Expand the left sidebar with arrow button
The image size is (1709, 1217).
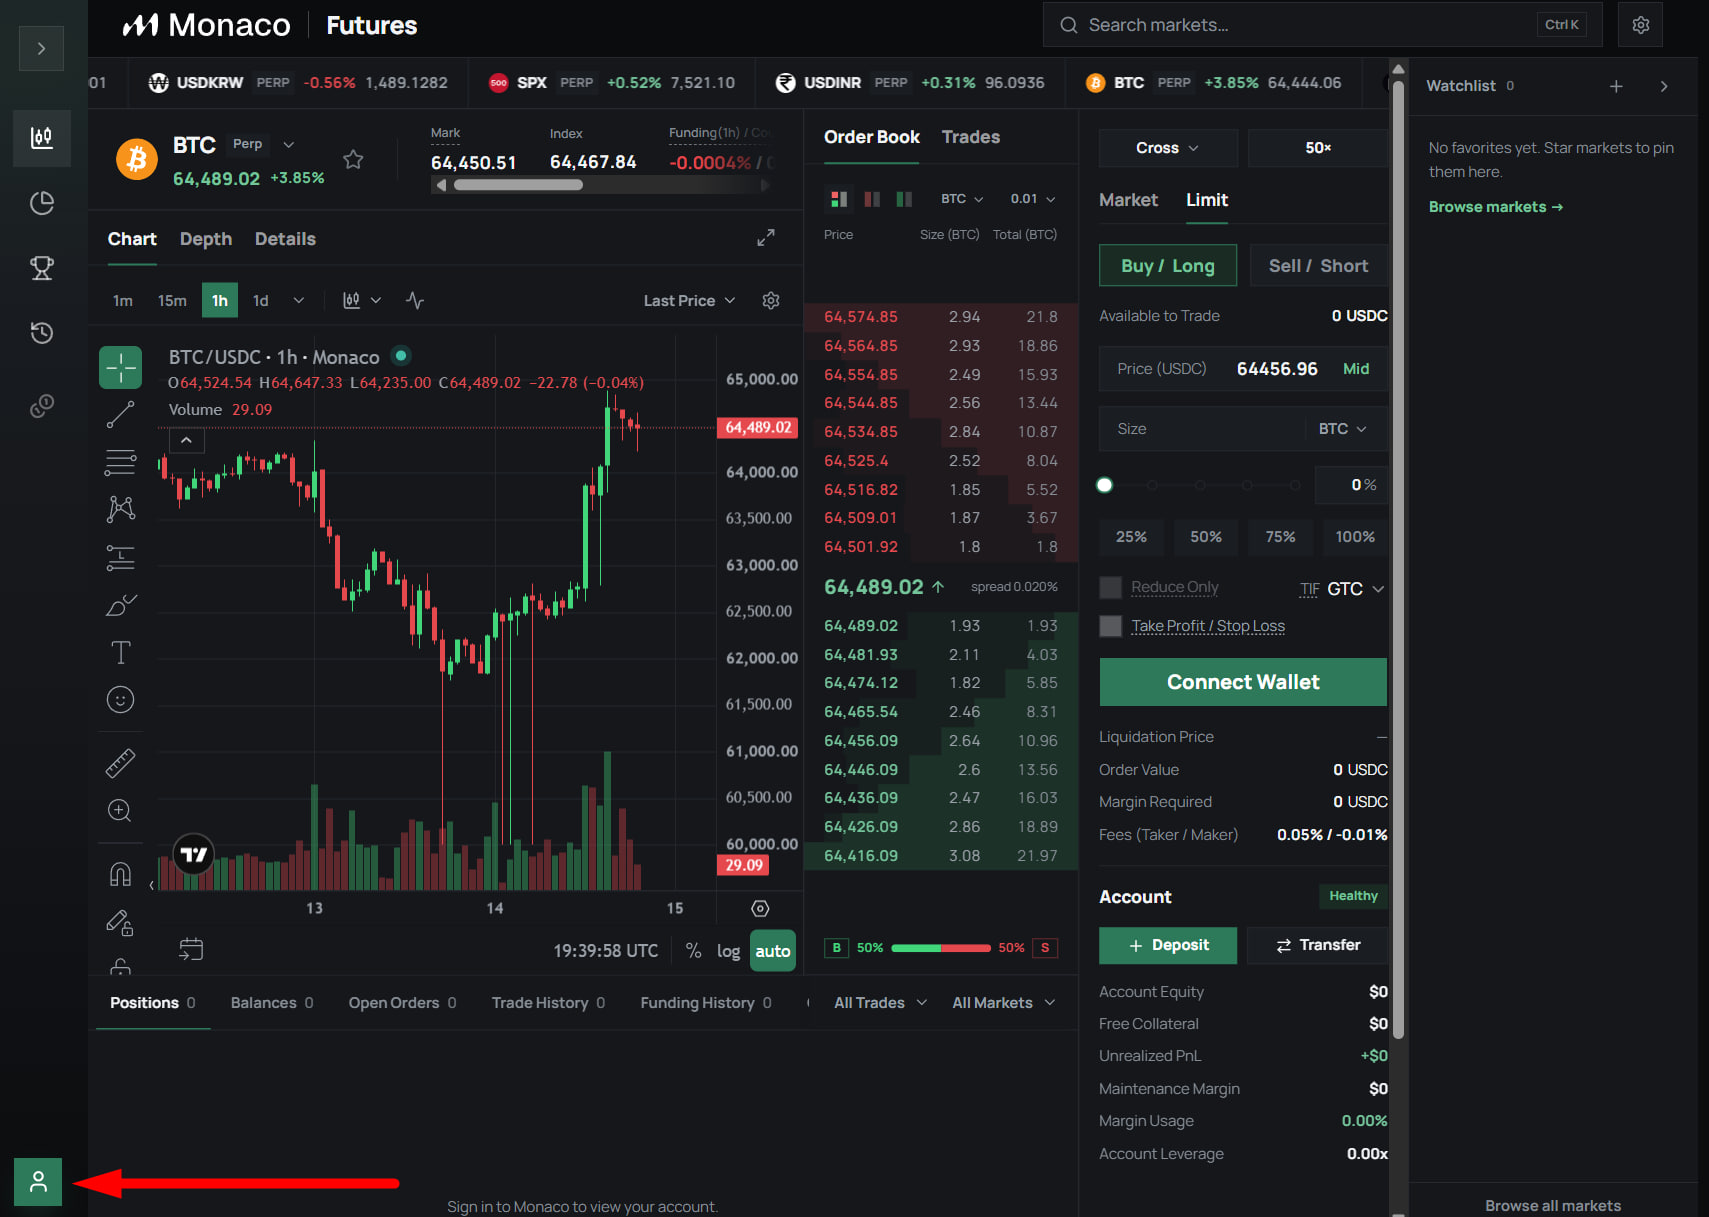pos(41,48)
